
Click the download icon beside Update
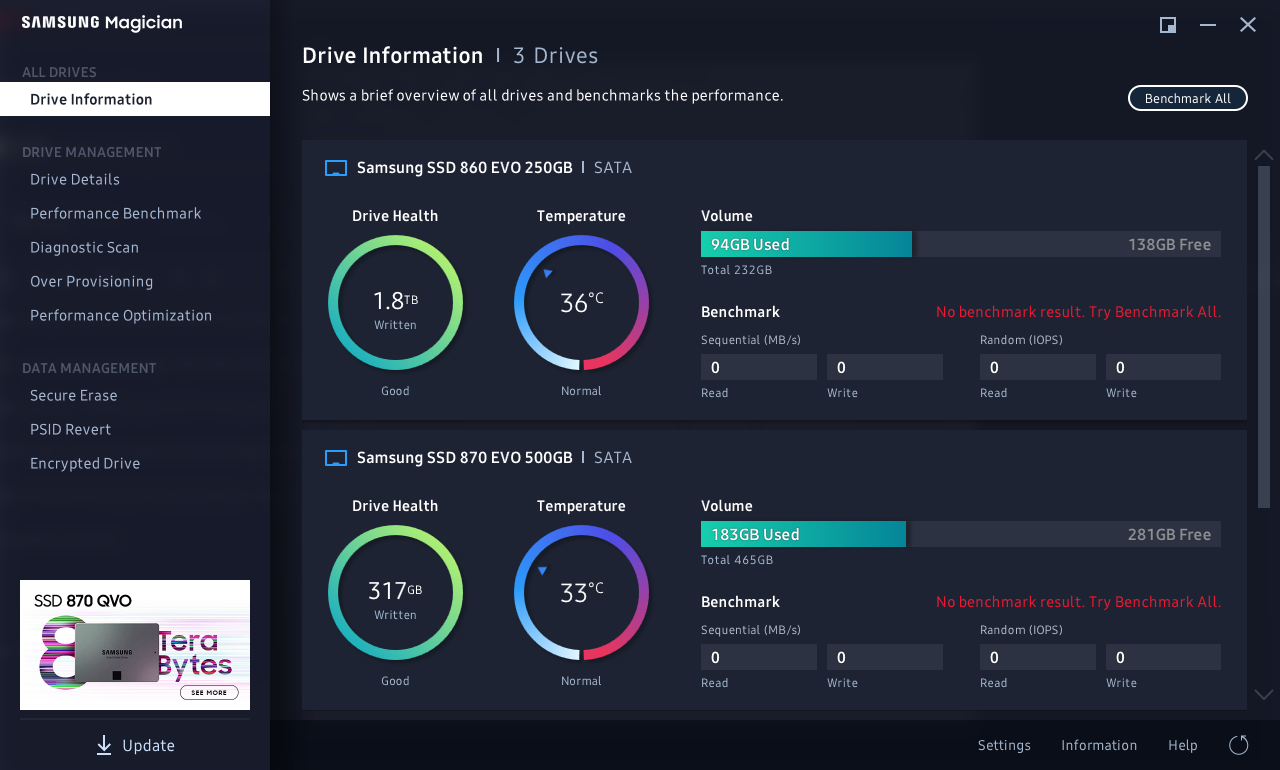coord(104,745)
